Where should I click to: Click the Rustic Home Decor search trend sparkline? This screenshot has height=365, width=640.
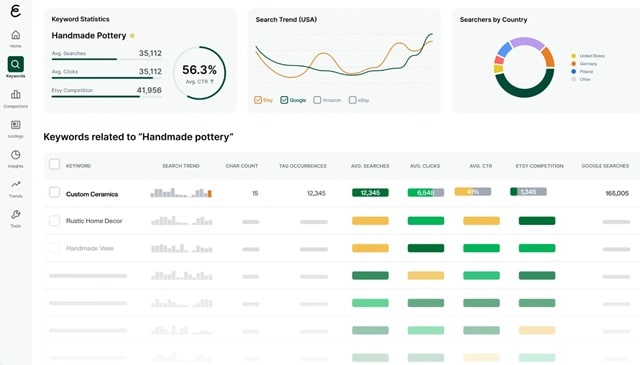pos(182,221)
